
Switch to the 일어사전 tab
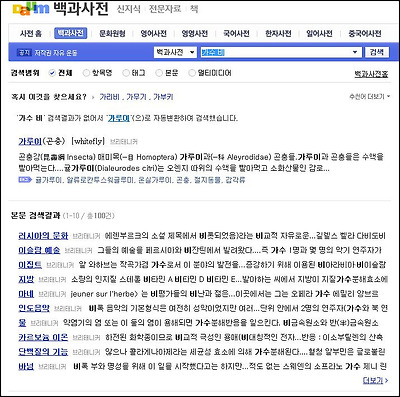[x=319, y=33]
